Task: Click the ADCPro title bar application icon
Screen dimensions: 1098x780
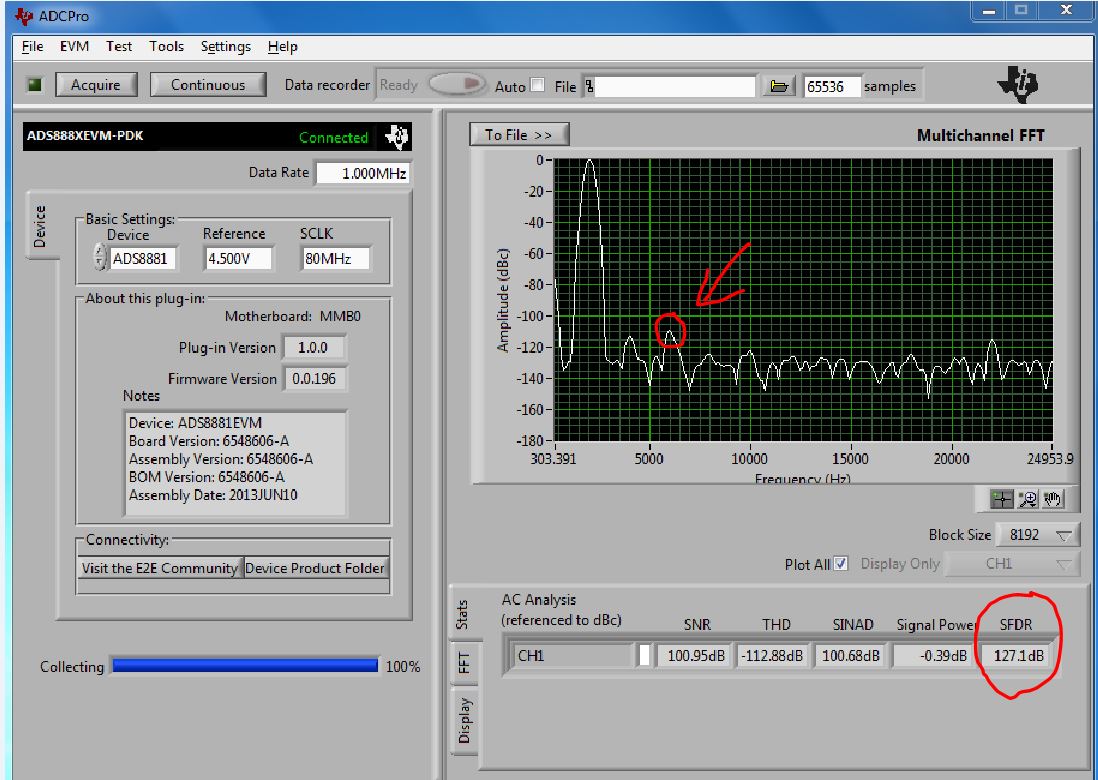Action: coord(24,15)
